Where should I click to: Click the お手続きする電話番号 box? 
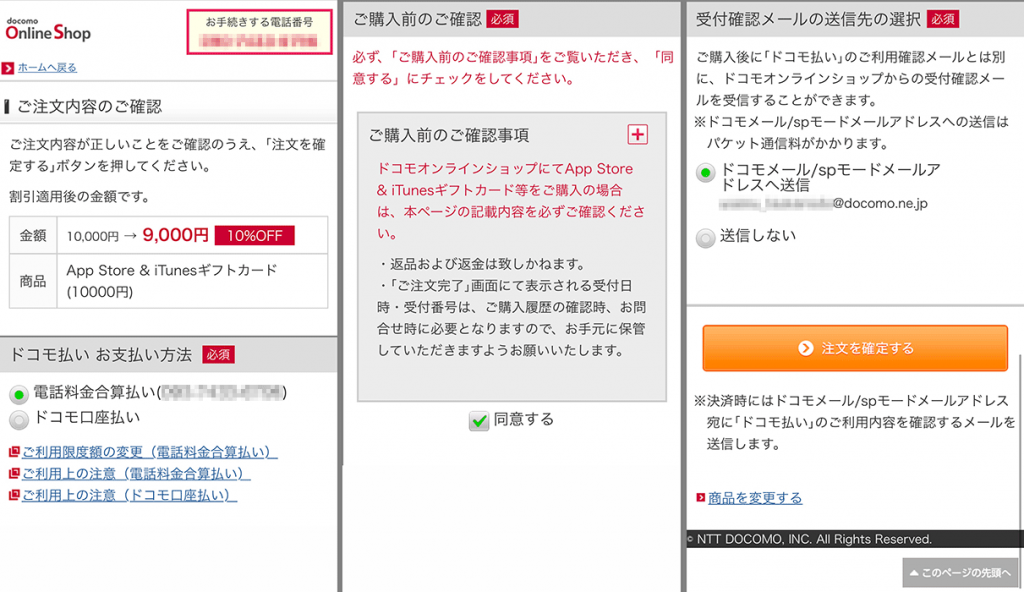coord(260,31)
